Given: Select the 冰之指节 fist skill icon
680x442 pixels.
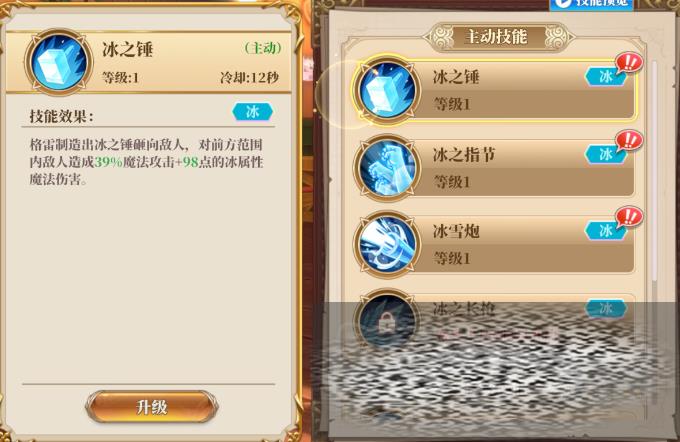Looking at the screenshot, I should tap(386, 168).
